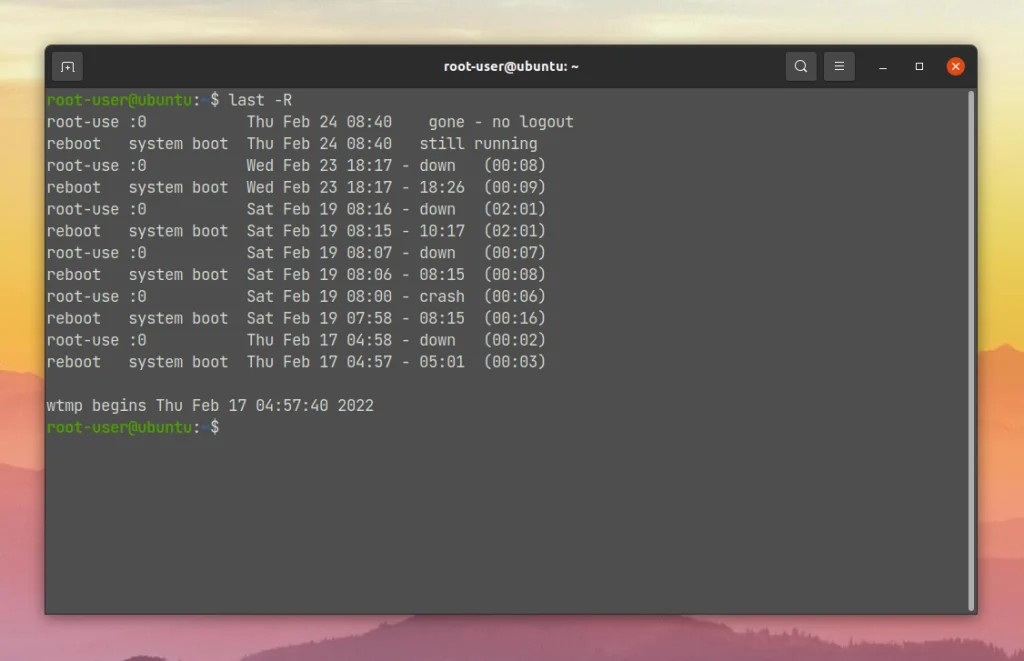Open a new terminal tab
This screenshot has height=661, width=1024.
[x=67, y=66]
